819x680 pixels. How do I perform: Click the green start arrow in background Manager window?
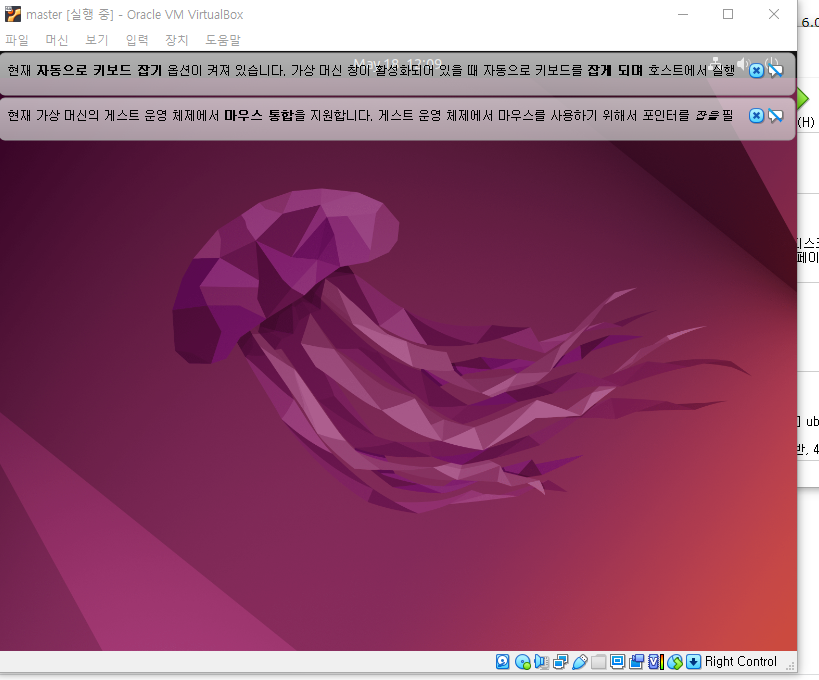tap(803, 98)
